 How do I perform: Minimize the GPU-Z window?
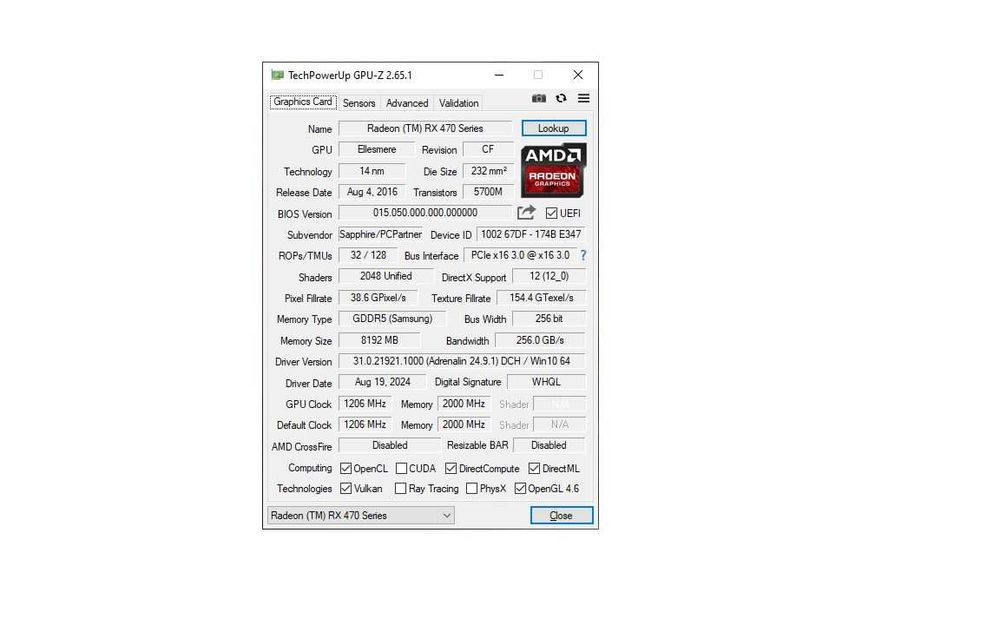[x=499, y=75]
